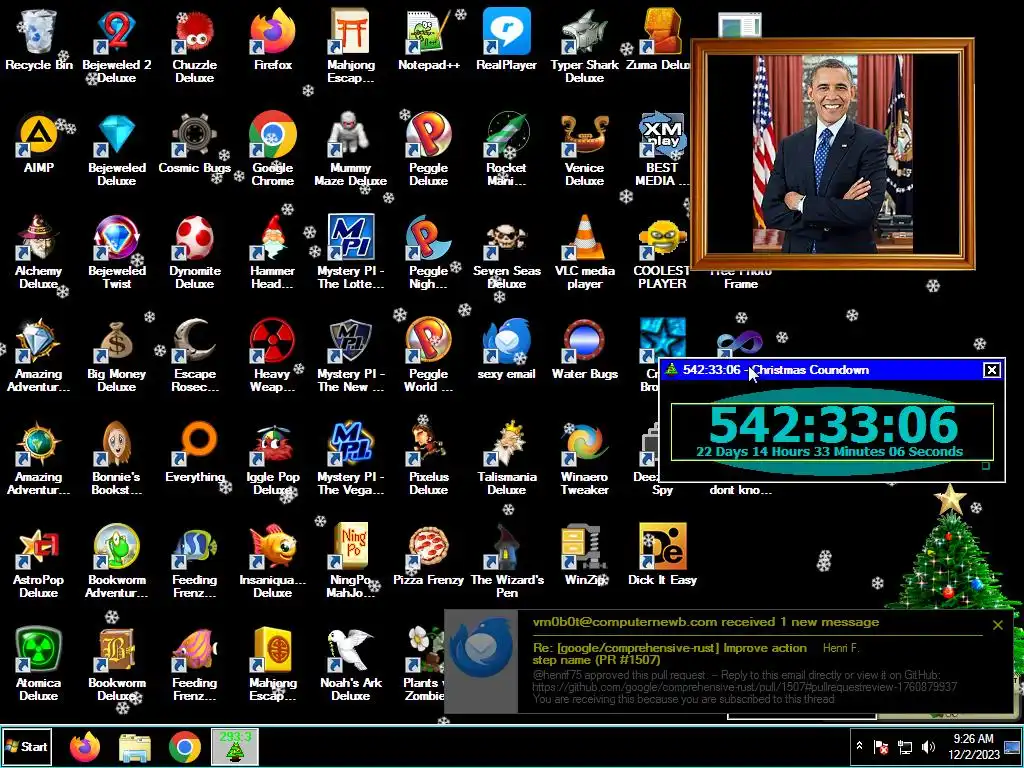
Task: Select Google Chrome desktop shortcut
Action: point(272,148)
